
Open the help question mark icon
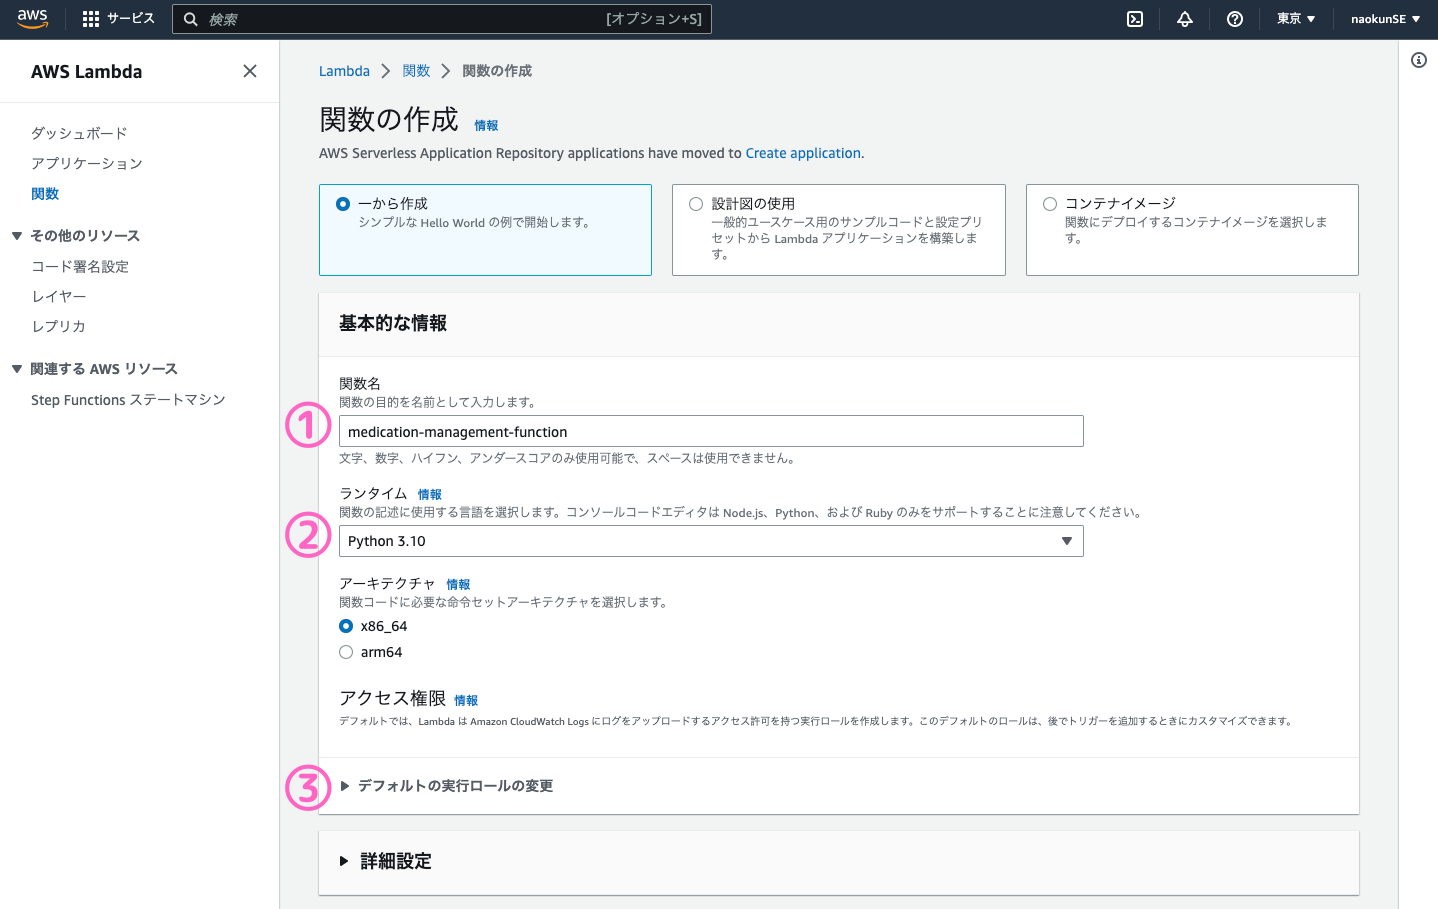pyautogui.click(x=1235, y=19)
